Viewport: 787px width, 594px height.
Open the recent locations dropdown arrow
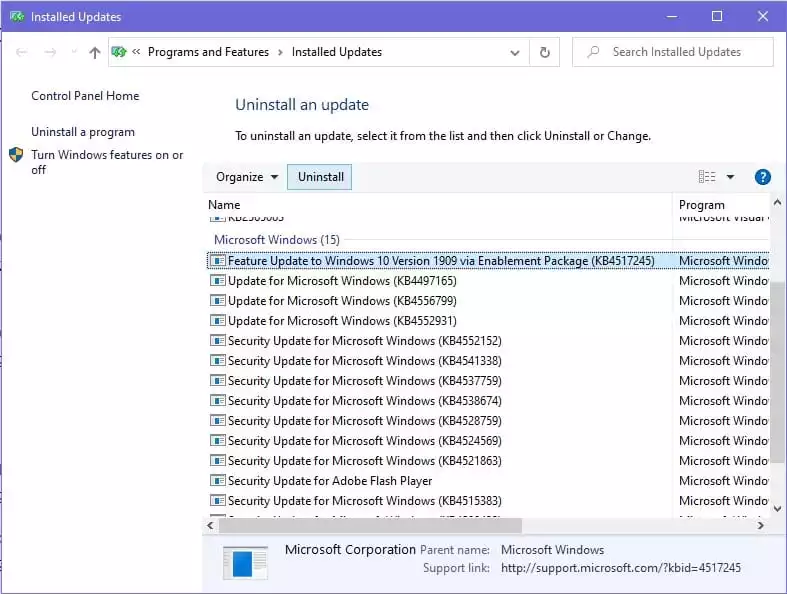click(x=74, y=52)
